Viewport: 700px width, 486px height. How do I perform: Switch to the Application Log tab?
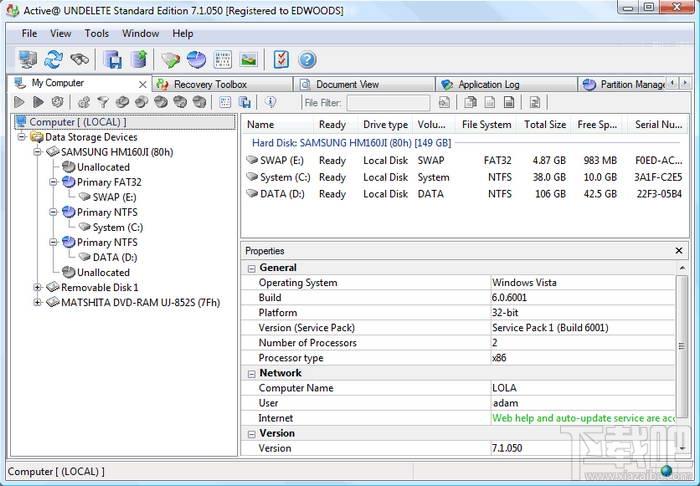[x=506, y=84]
